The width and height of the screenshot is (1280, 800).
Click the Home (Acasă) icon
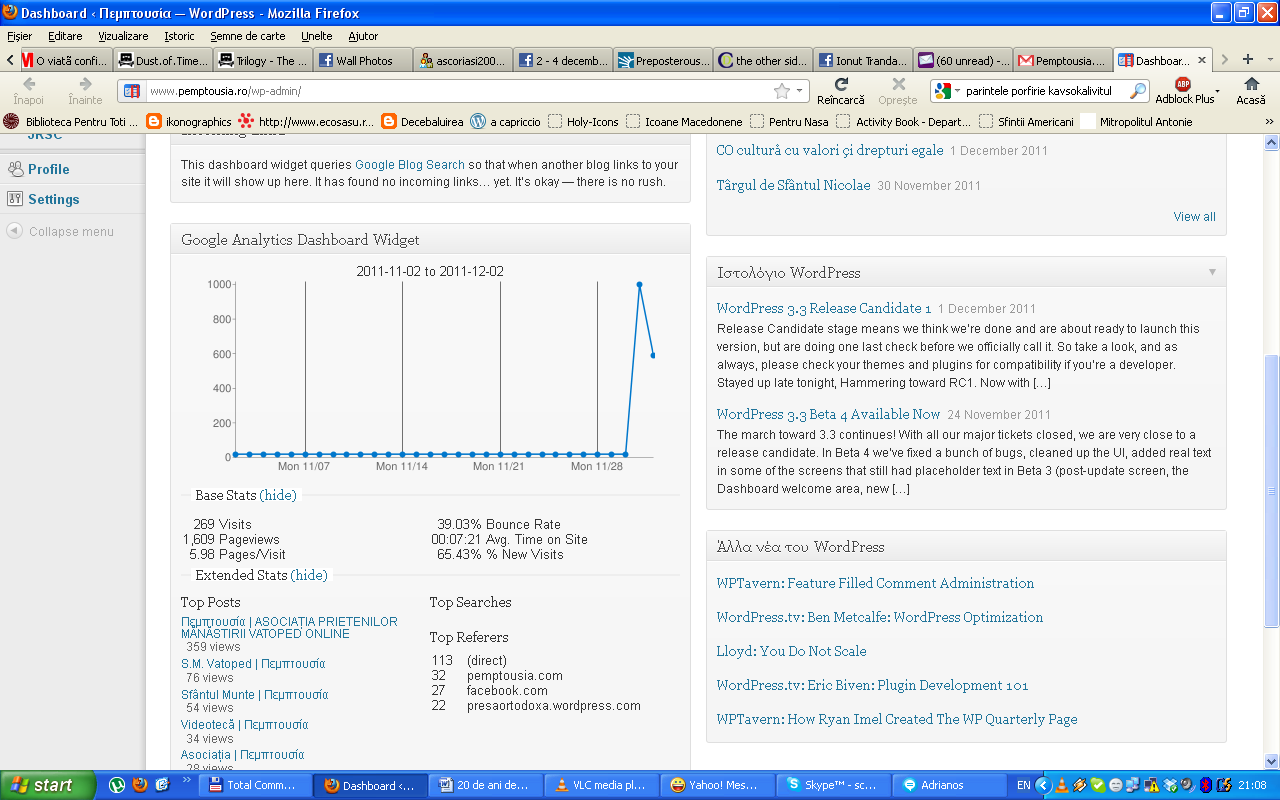coord(1250,85)
